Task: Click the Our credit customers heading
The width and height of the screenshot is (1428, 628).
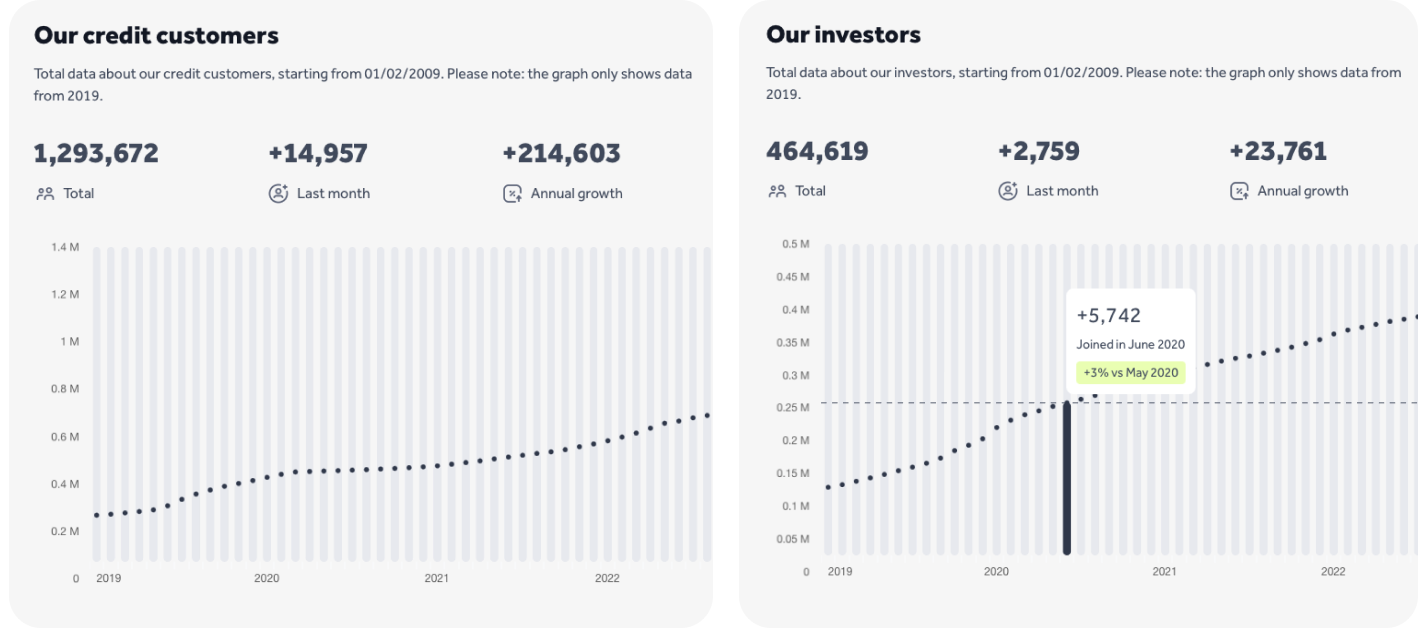Action: pos(156,36)
